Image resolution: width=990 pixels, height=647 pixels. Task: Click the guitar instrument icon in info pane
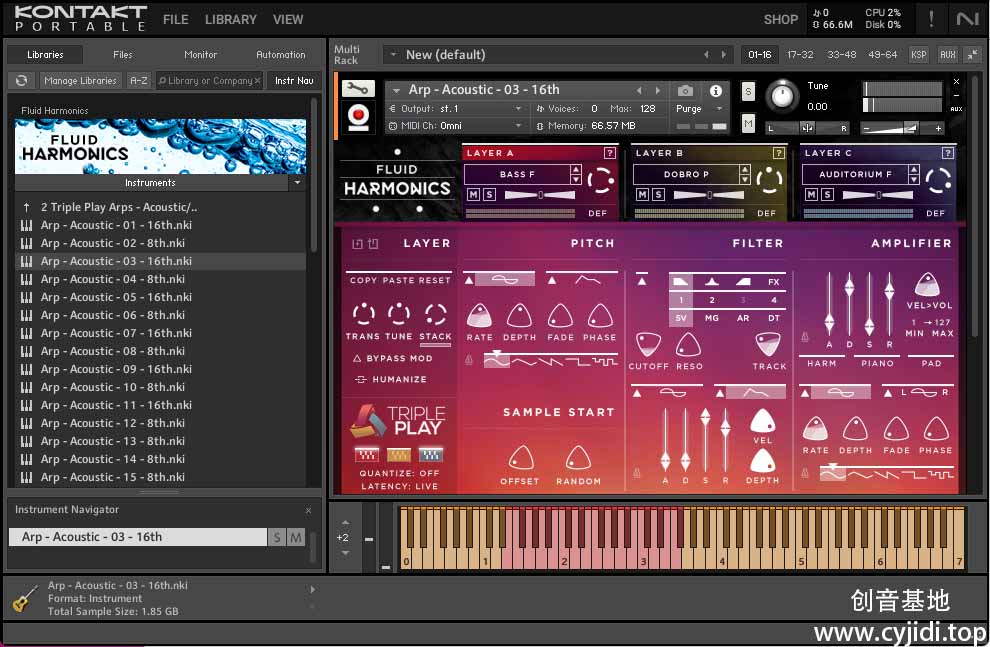(24, 598)
